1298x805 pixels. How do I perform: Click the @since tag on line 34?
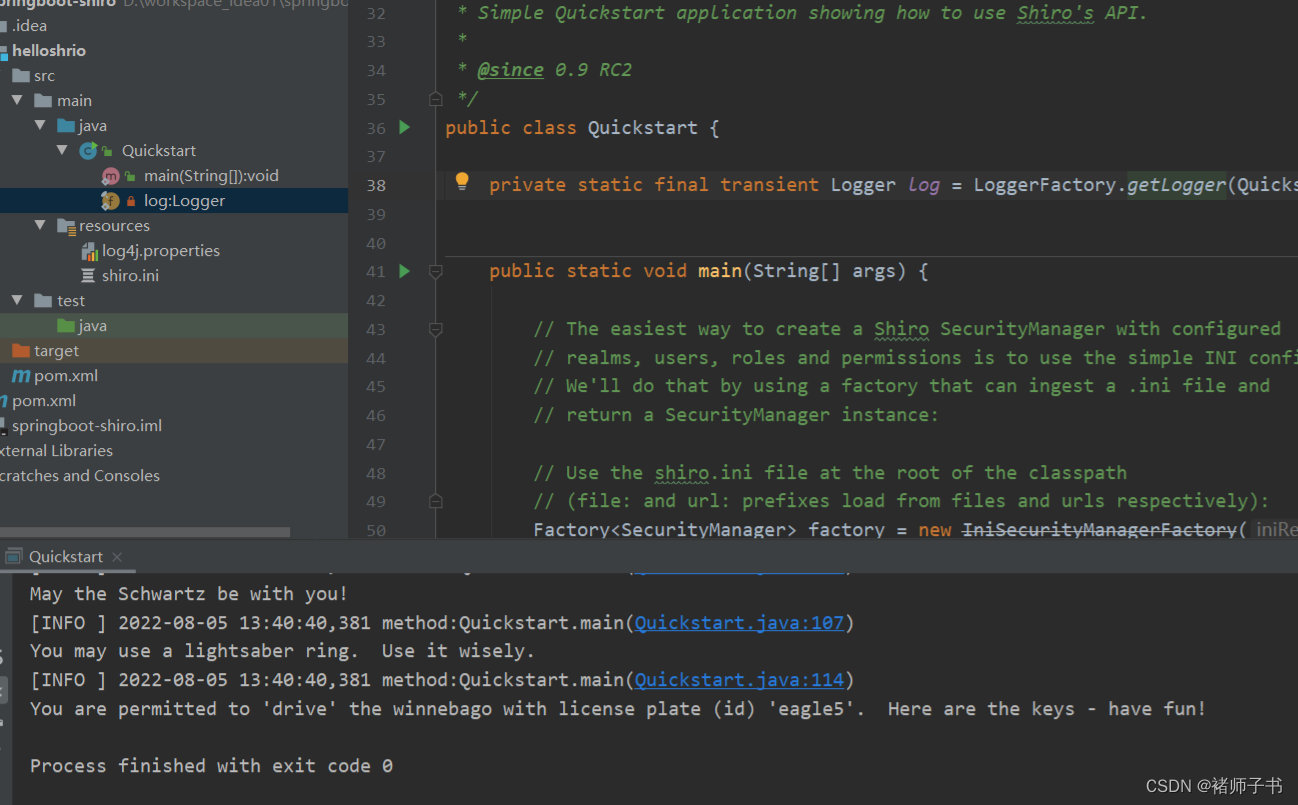511,70
